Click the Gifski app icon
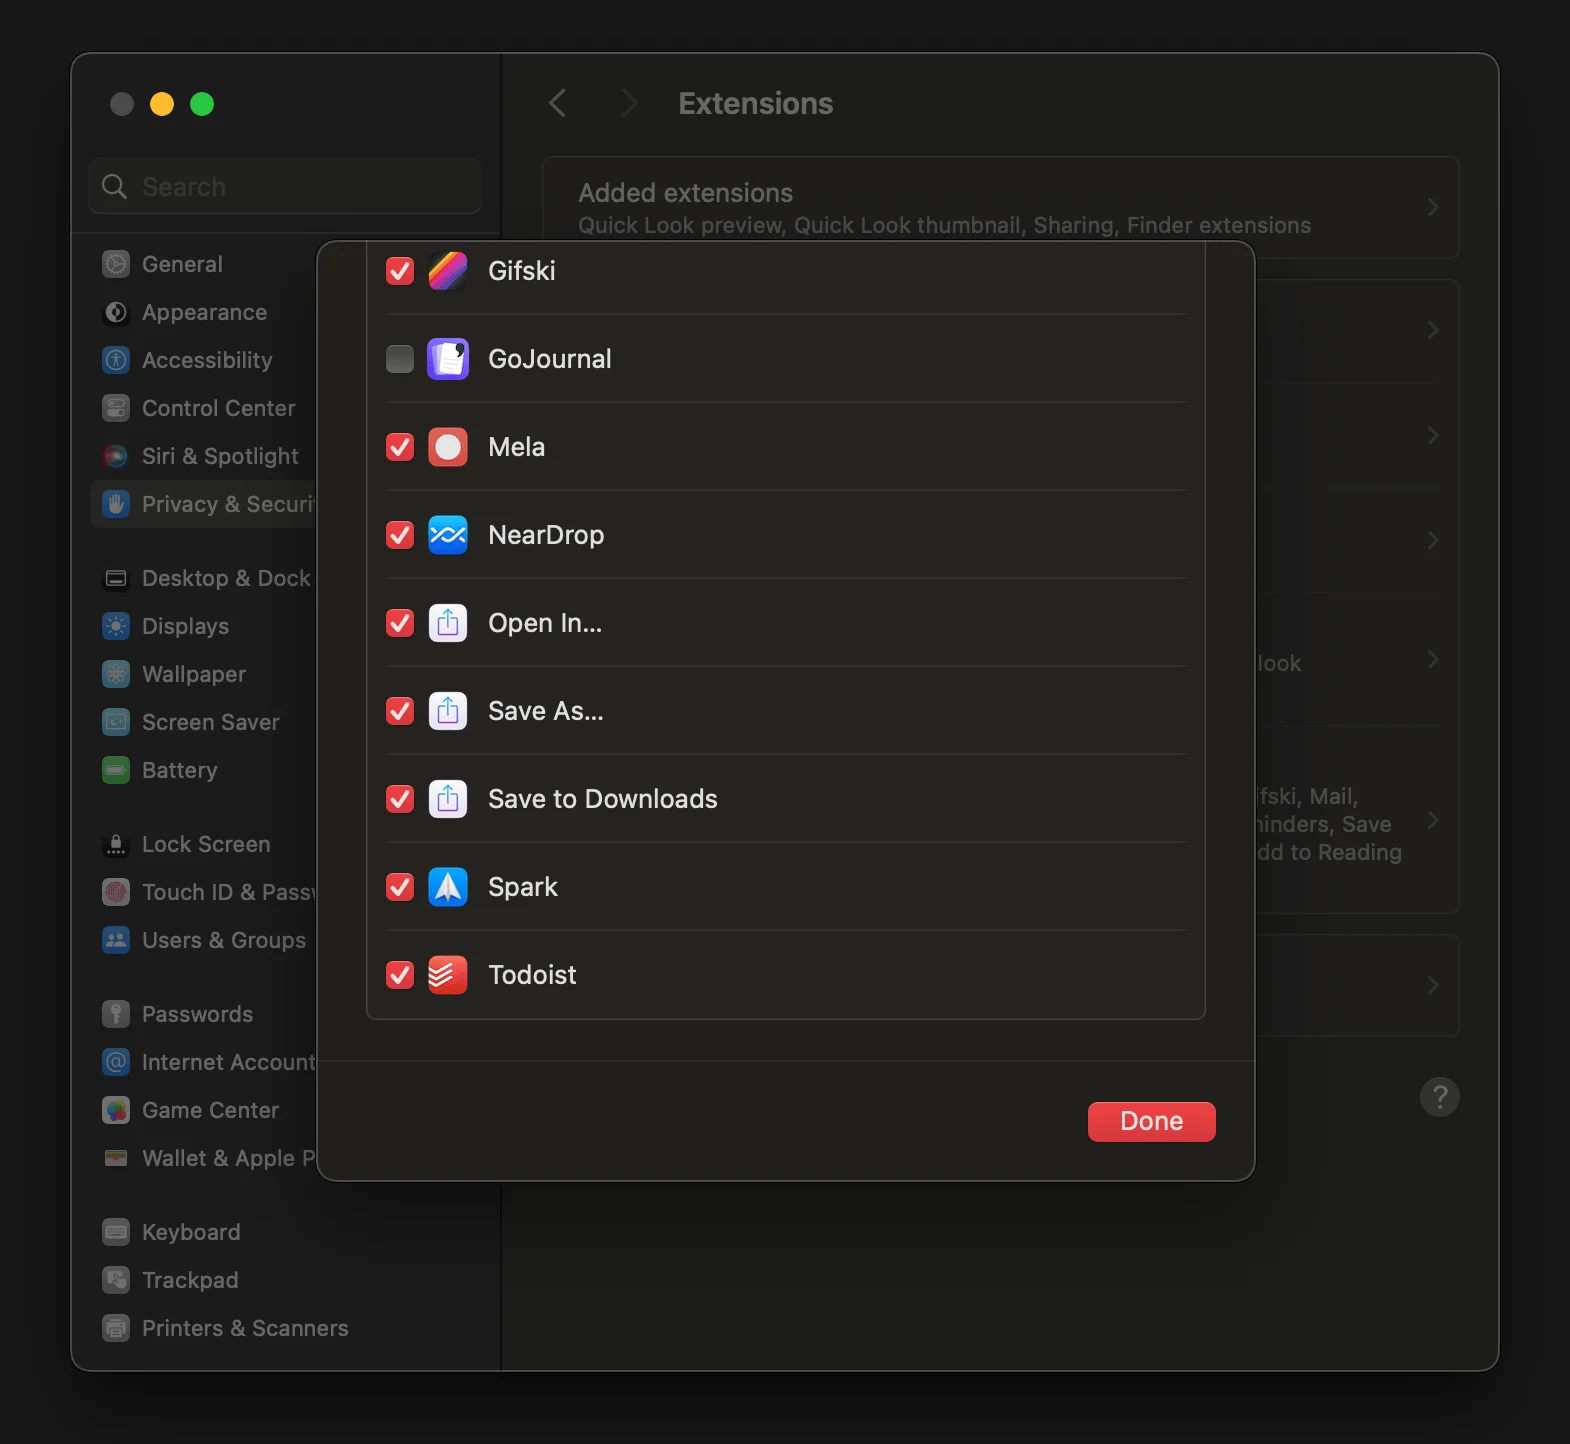 coord(447,271)
